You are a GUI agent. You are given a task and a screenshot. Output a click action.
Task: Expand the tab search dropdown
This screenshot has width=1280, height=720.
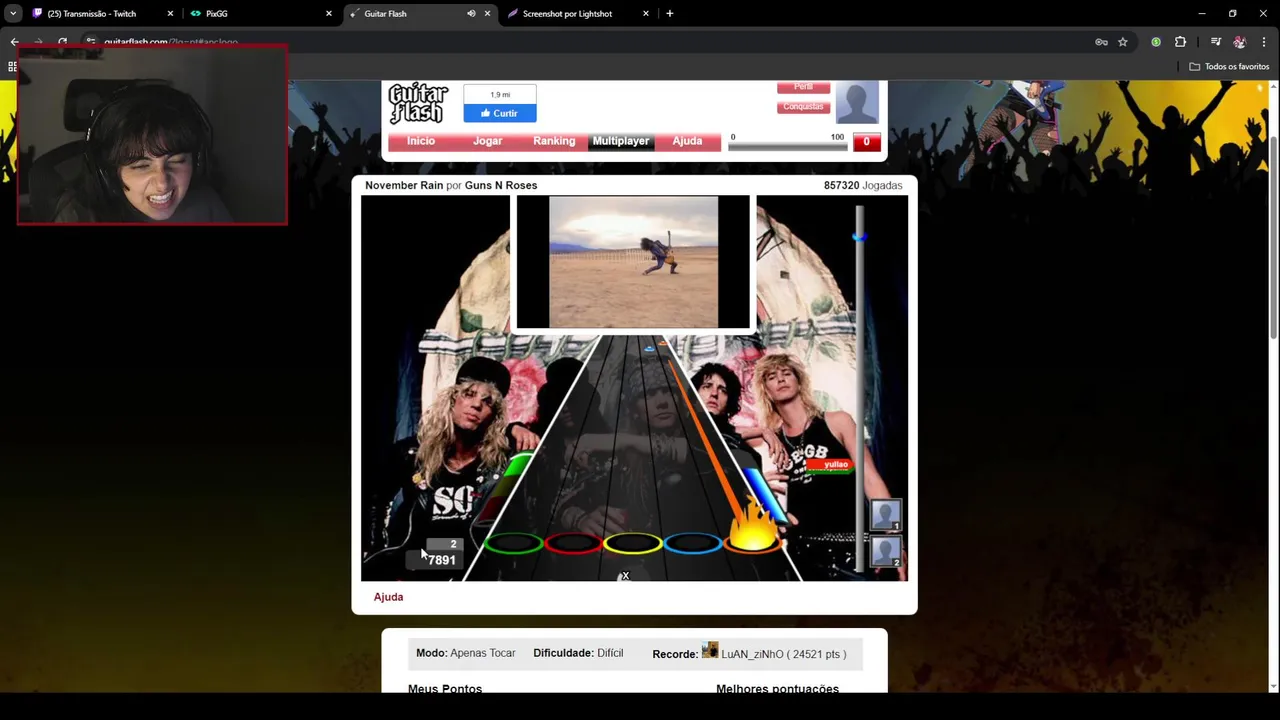point(13,14)
